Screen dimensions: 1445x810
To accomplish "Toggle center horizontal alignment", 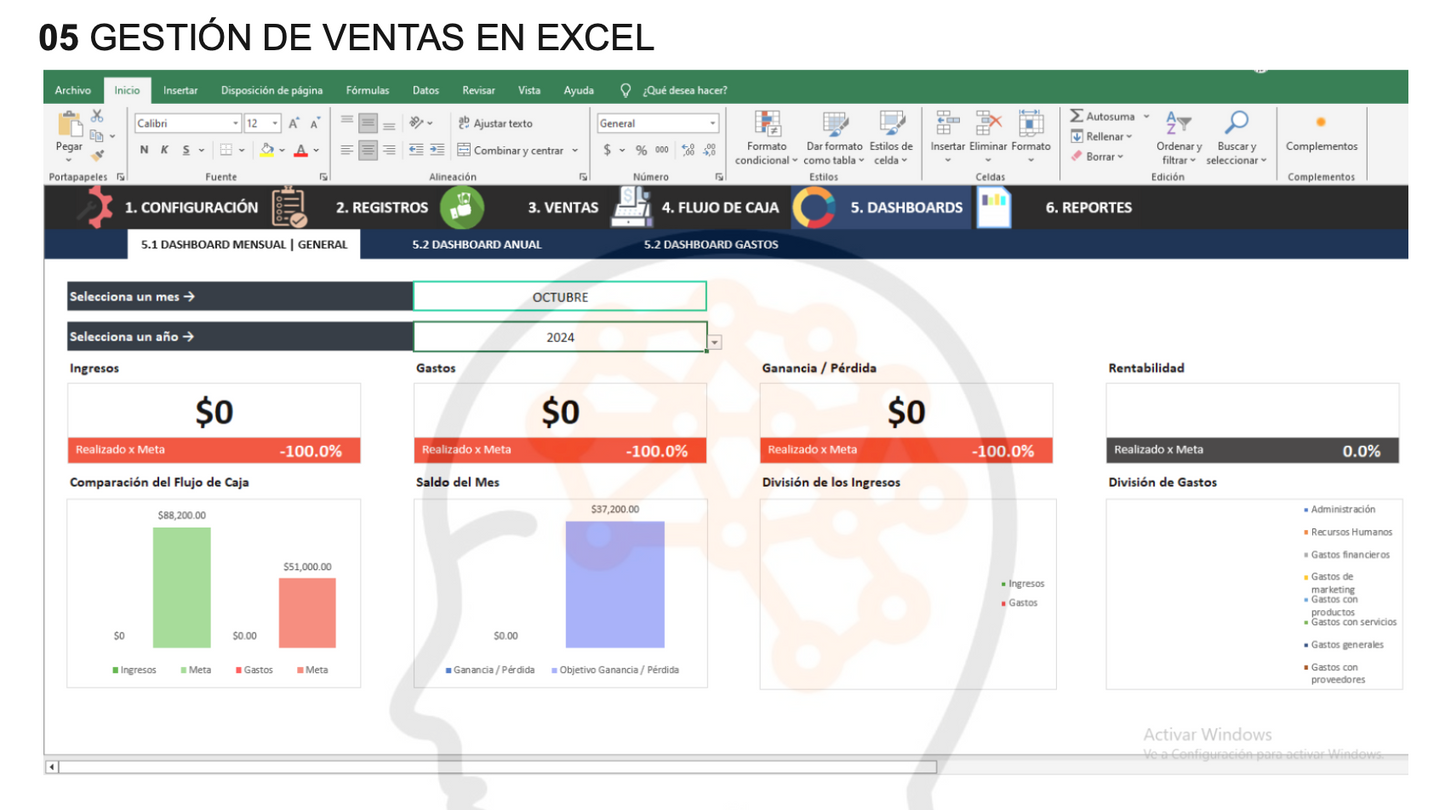I will pyautogui.click(x=368, y=150).
